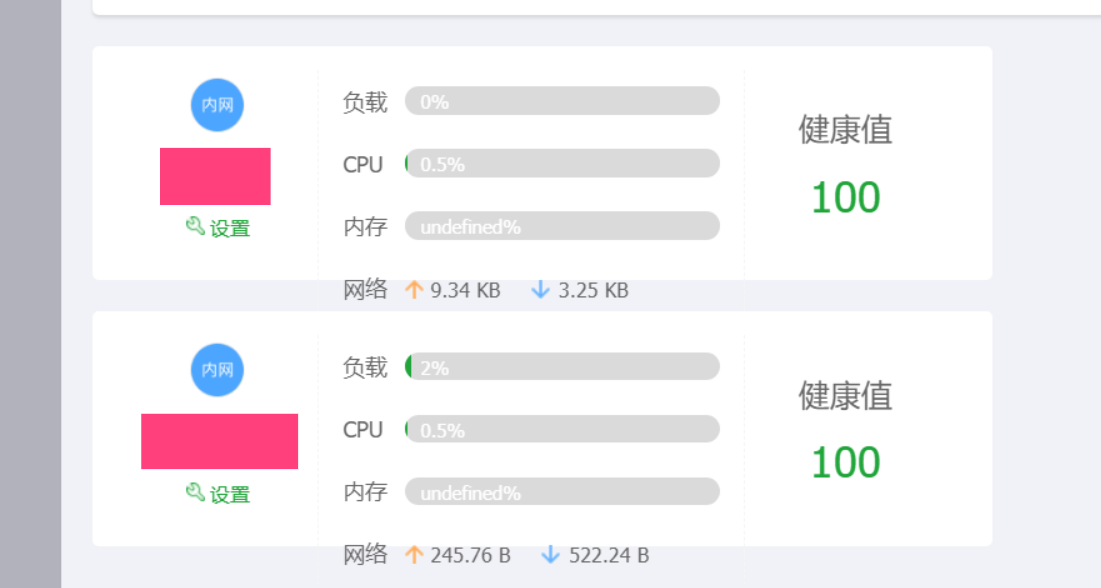Click the first server's 负载 0% bar
The height and width of the screenshot is (588, 1101).
[x=562, y=101]
